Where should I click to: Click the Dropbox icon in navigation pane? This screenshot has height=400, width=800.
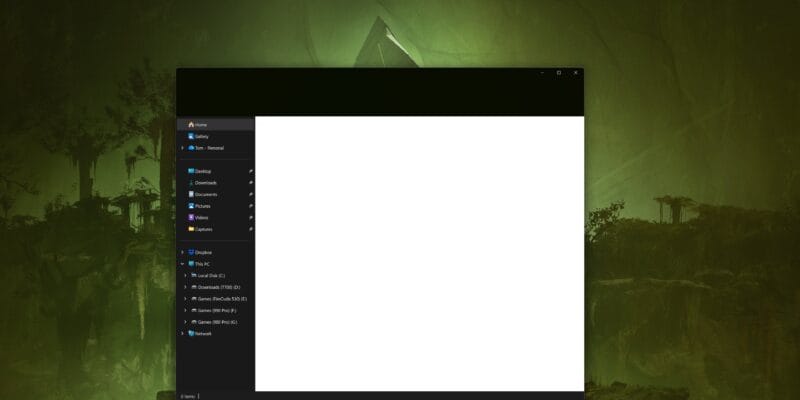click(x=191, y=252)
